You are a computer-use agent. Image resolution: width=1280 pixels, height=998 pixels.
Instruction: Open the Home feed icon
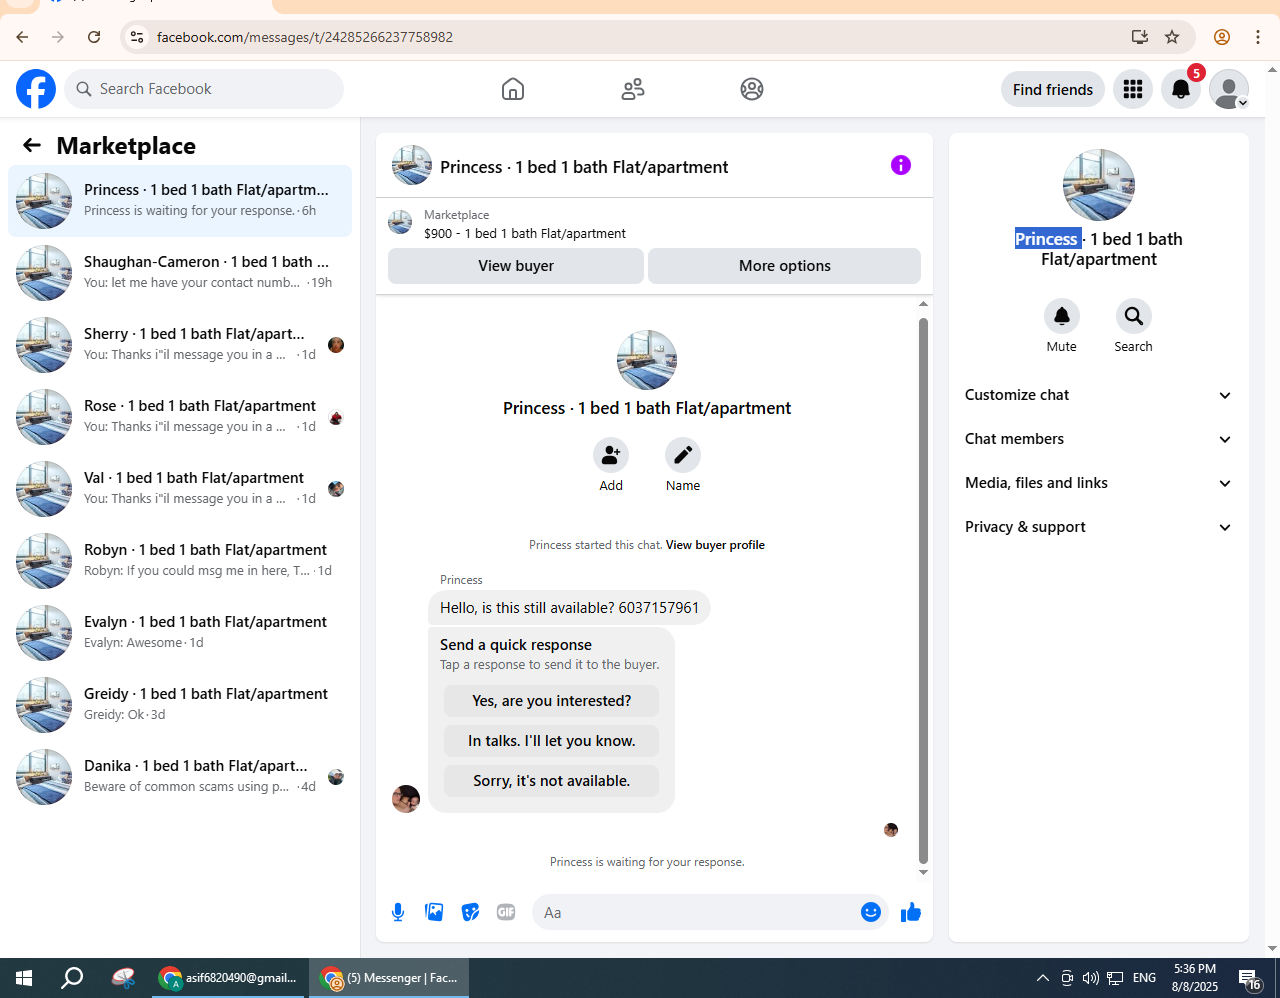tap(513, 89)
